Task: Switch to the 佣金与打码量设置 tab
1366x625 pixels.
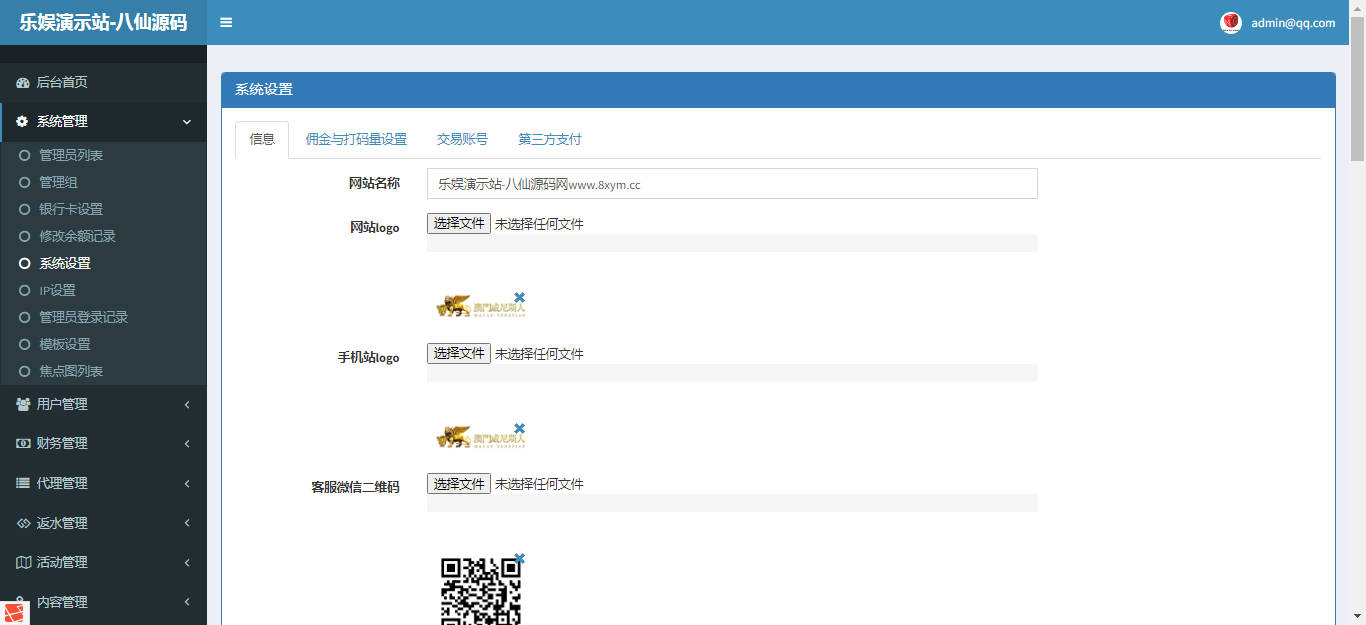Action: pos(356,140)
